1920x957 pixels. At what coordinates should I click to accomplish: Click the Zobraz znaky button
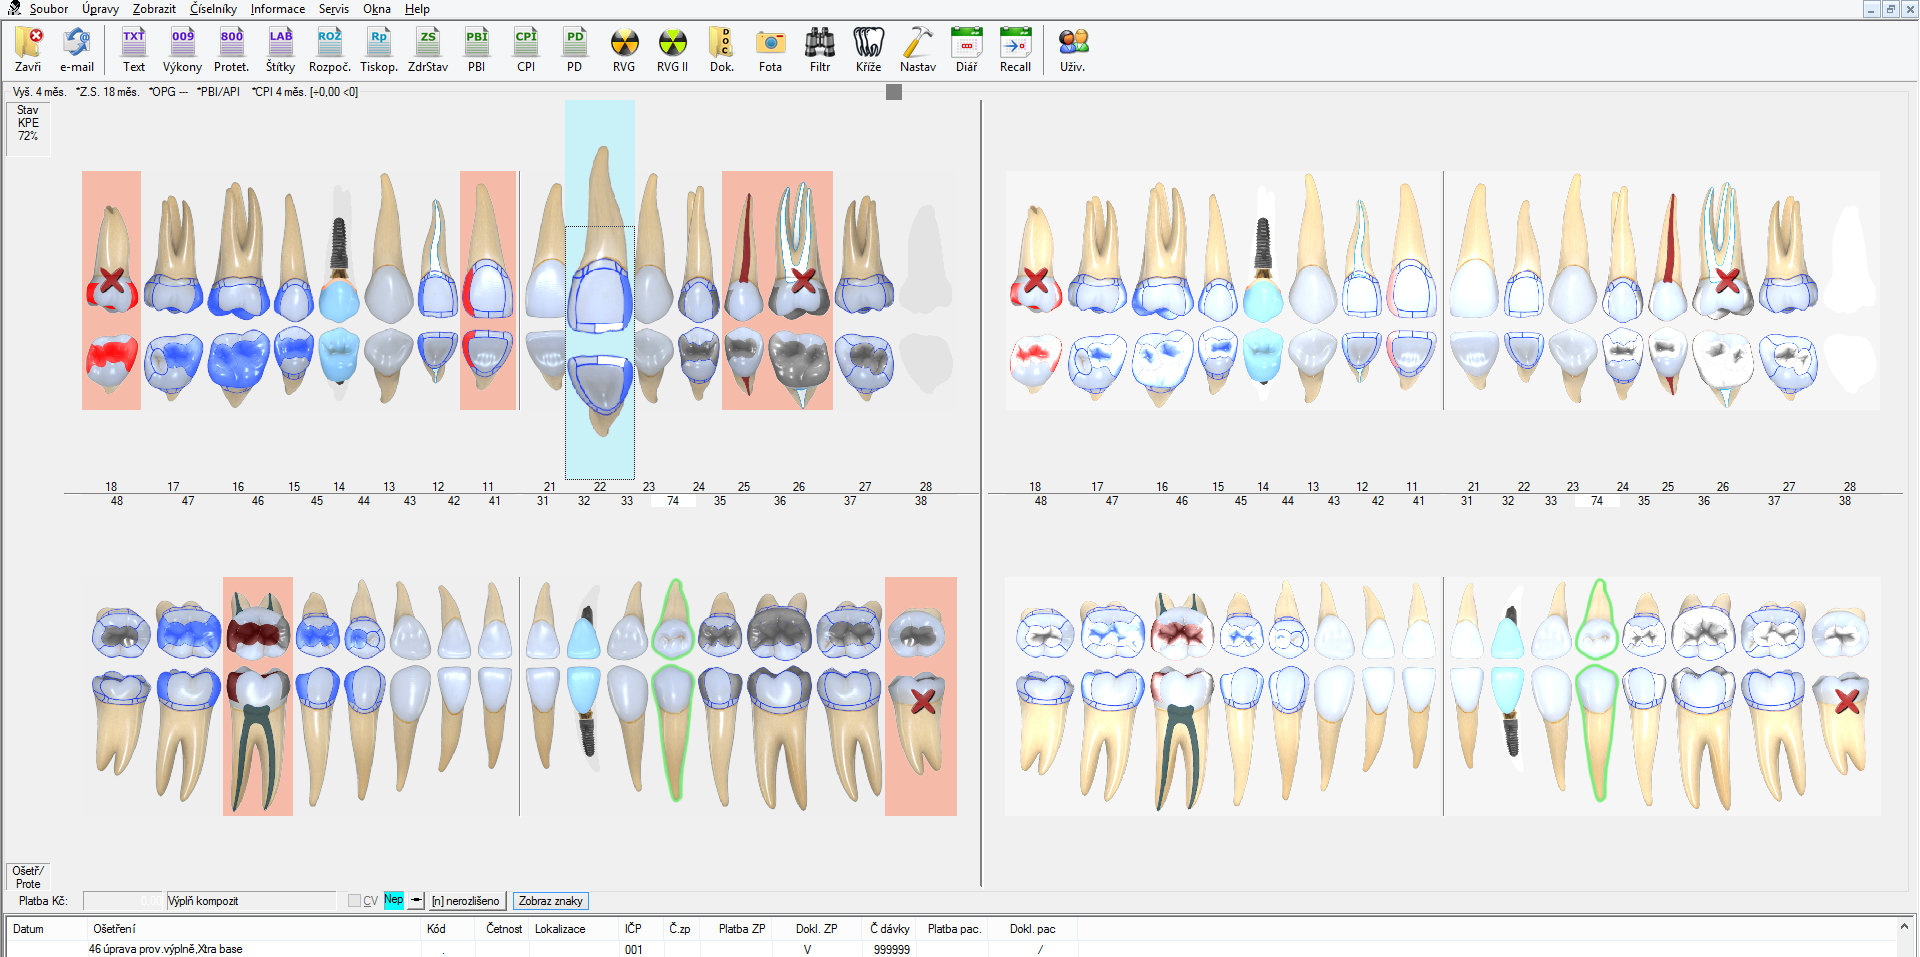click(x=550, y=901)
